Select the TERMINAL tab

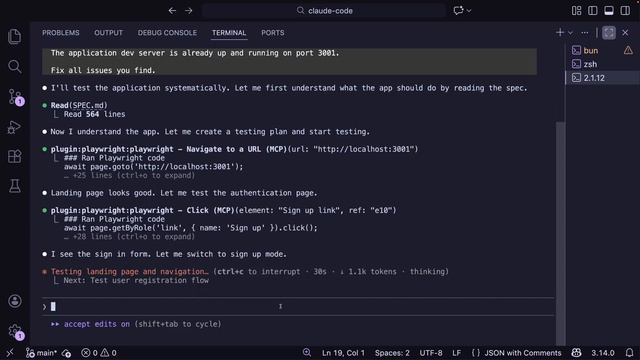(x=229, y=33)
